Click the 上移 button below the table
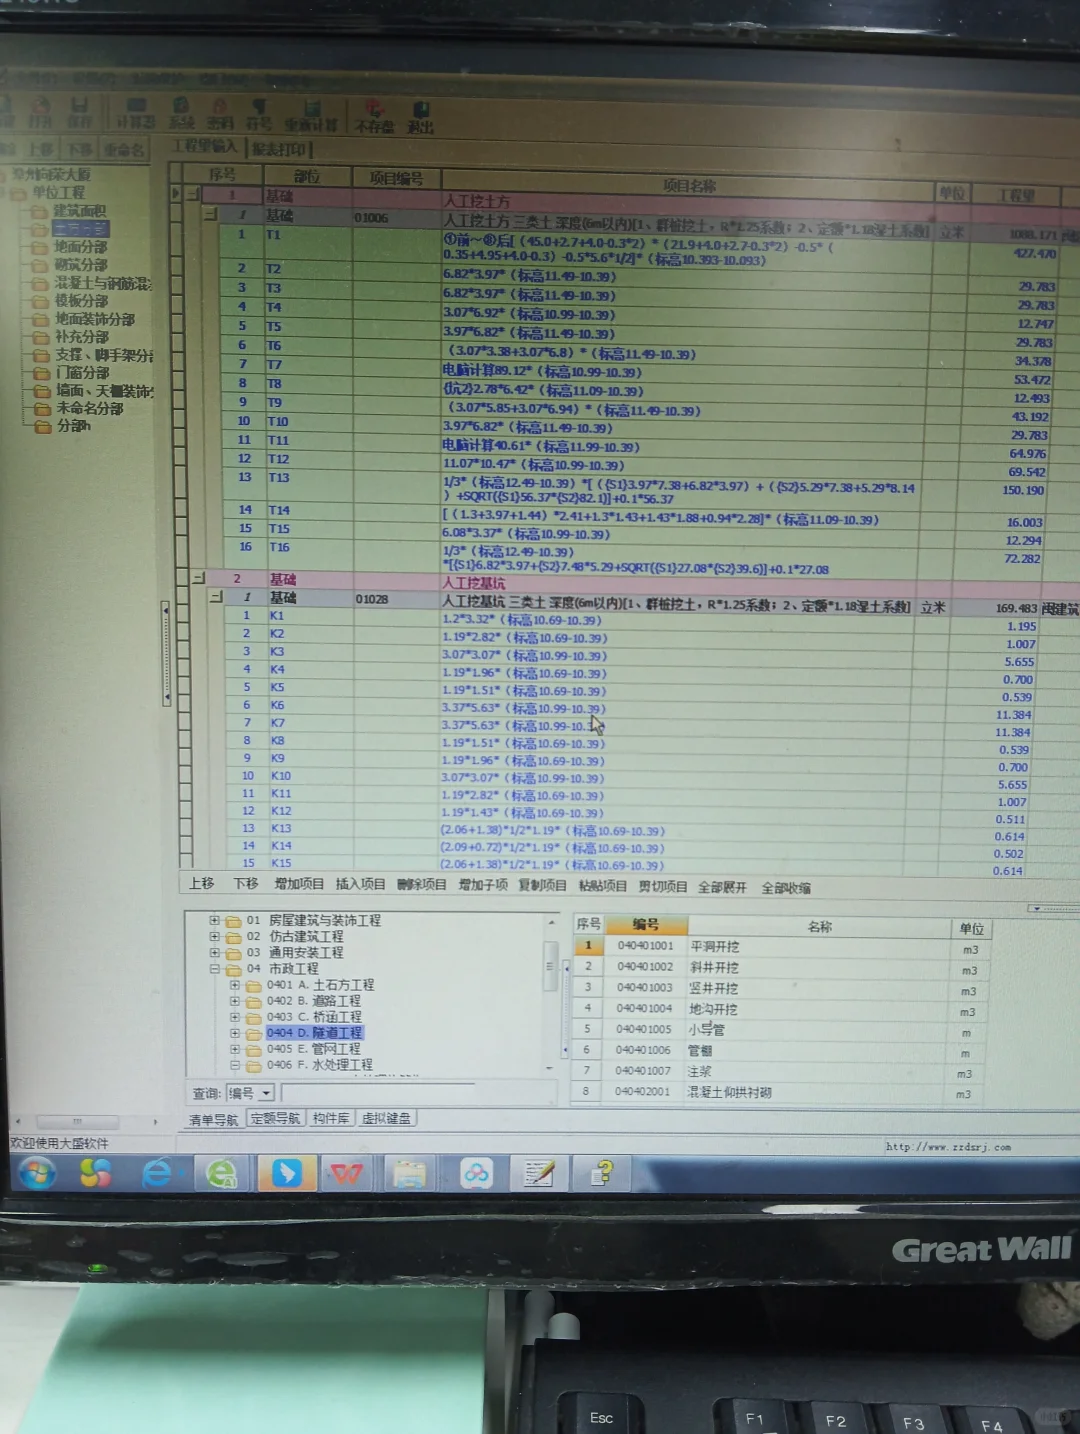 (x=202, y=884)
